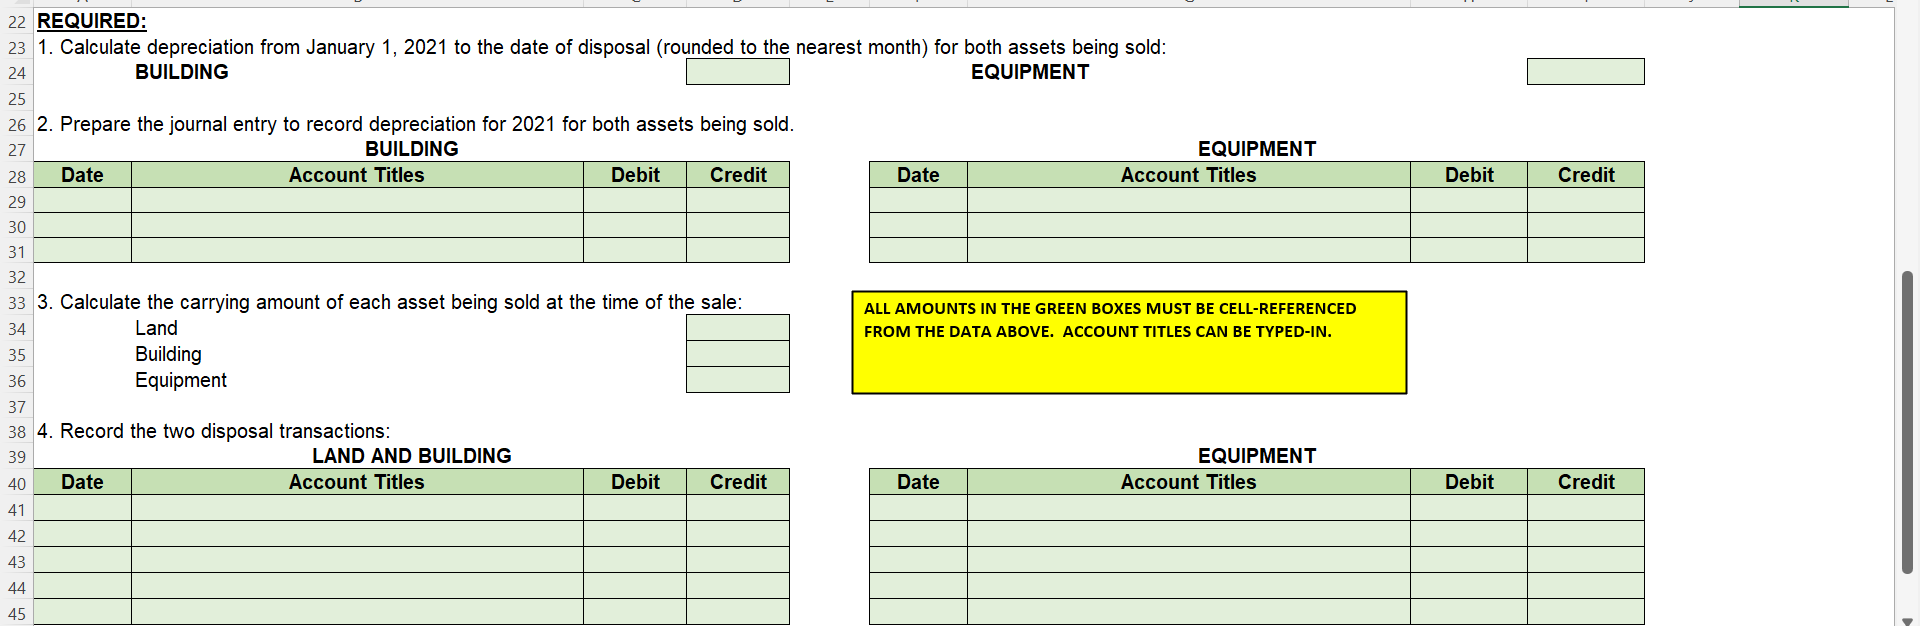
Task: Select row header 45
Action: tap(17, 614)
